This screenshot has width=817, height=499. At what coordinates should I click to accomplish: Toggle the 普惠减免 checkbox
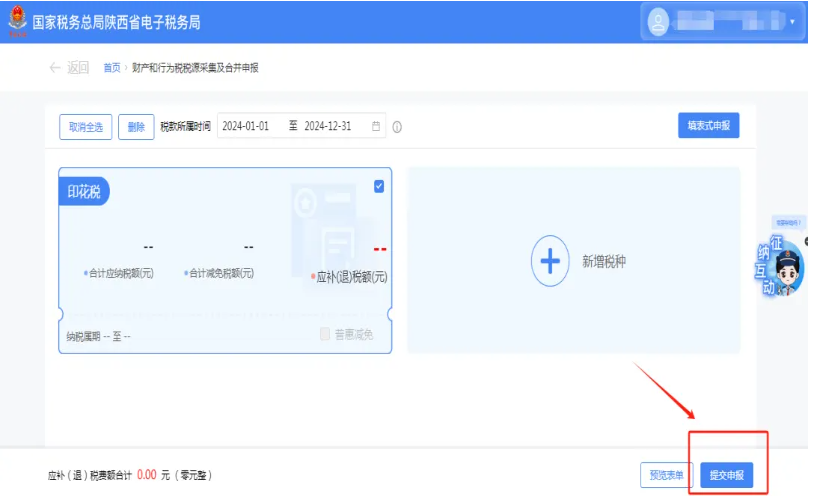pyautogui.click(x=325, y=334)
